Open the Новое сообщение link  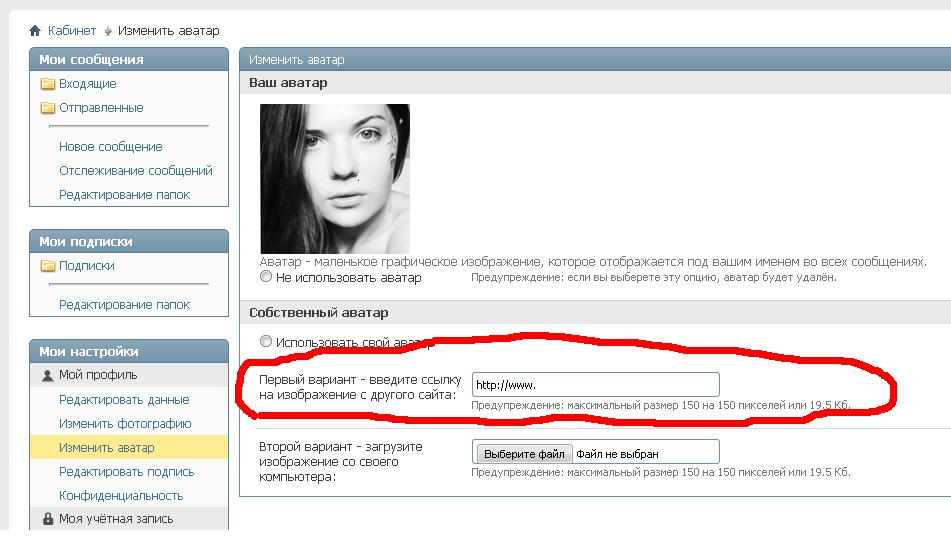tap(110, 147)
